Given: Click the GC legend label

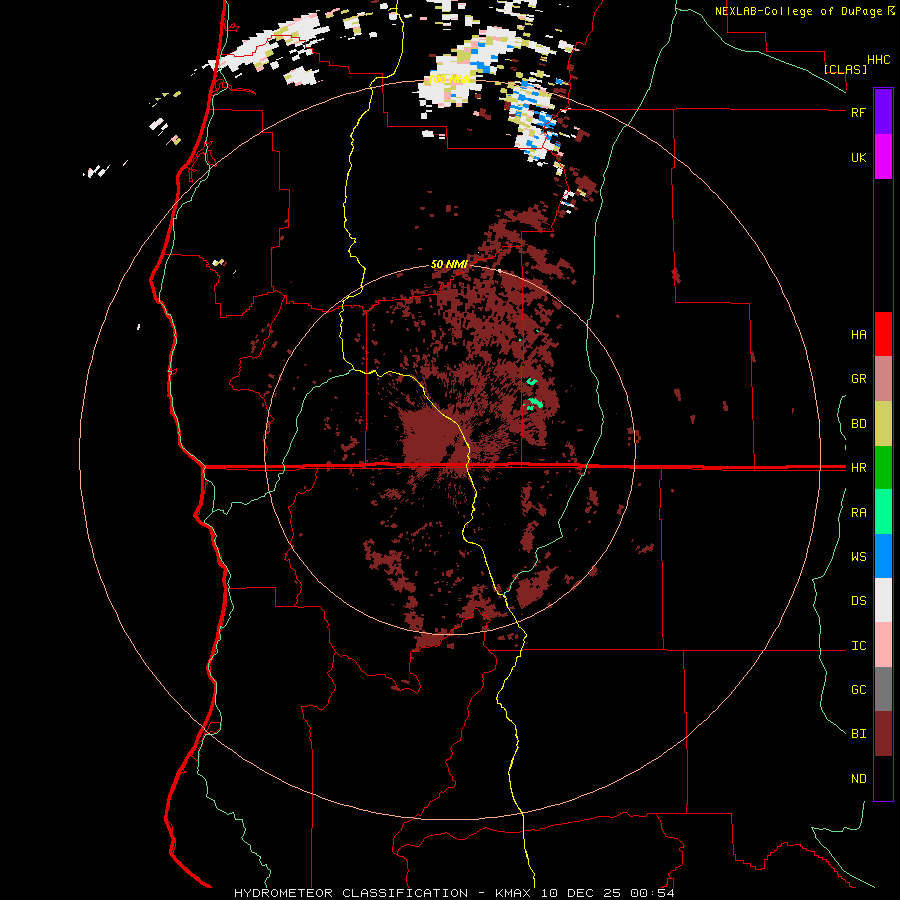Looking at the screenshot, I should click(x=858, y=689).
